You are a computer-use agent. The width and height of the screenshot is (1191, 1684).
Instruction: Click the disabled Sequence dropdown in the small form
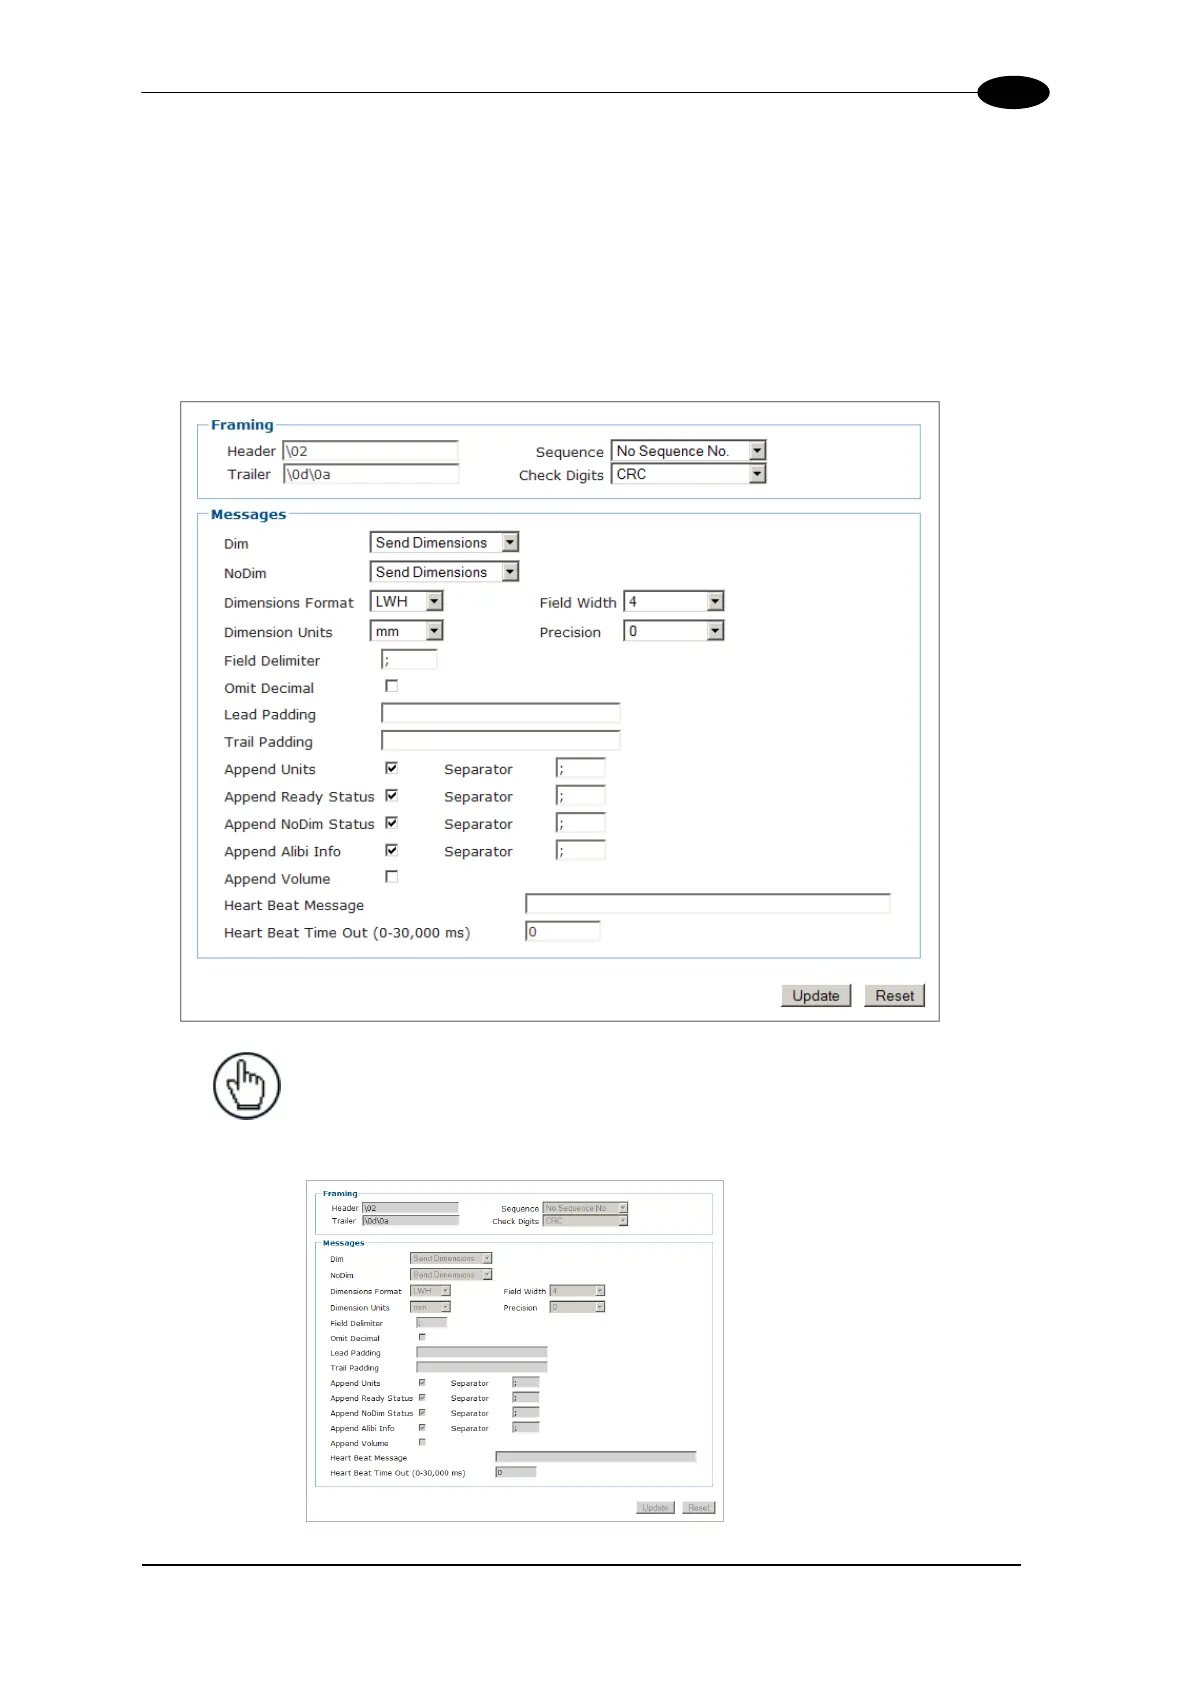point(585,1208)
